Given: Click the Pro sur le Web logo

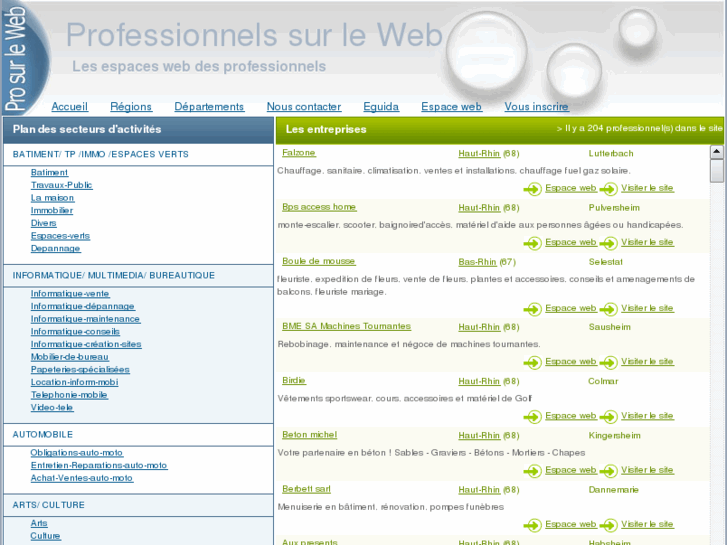Looking at the screenshot, I should coord(24,58).
